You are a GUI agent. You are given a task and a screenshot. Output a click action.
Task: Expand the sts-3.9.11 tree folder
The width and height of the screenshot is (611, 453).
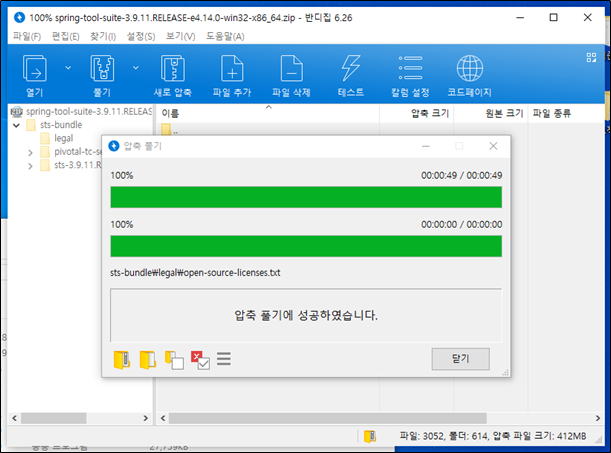30,166
